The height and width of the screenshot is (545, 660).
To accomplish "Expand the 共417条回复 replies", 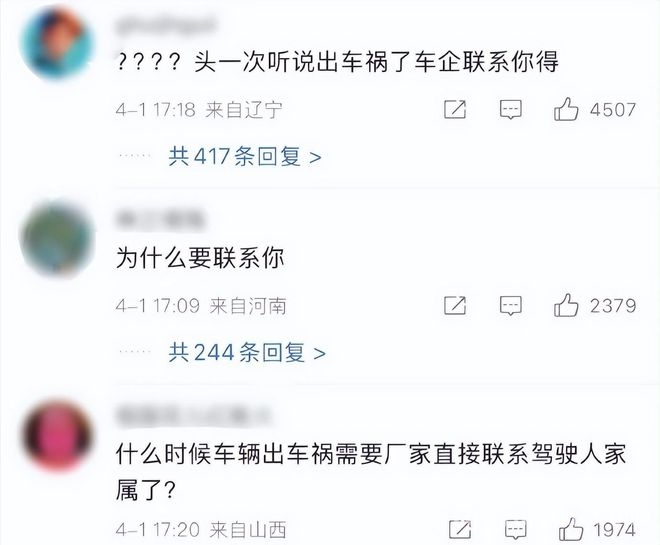I will tap(245, 157).
